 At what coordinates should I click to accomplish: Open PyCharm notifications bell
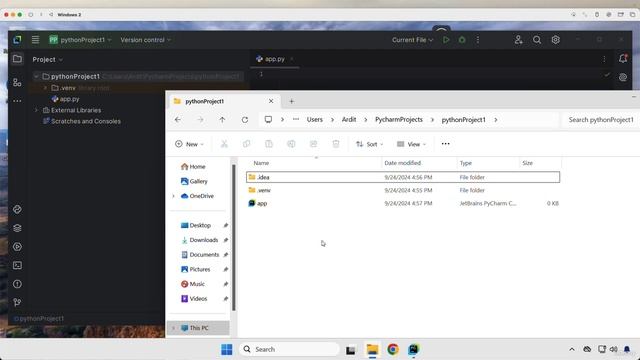tap(623, 58)
